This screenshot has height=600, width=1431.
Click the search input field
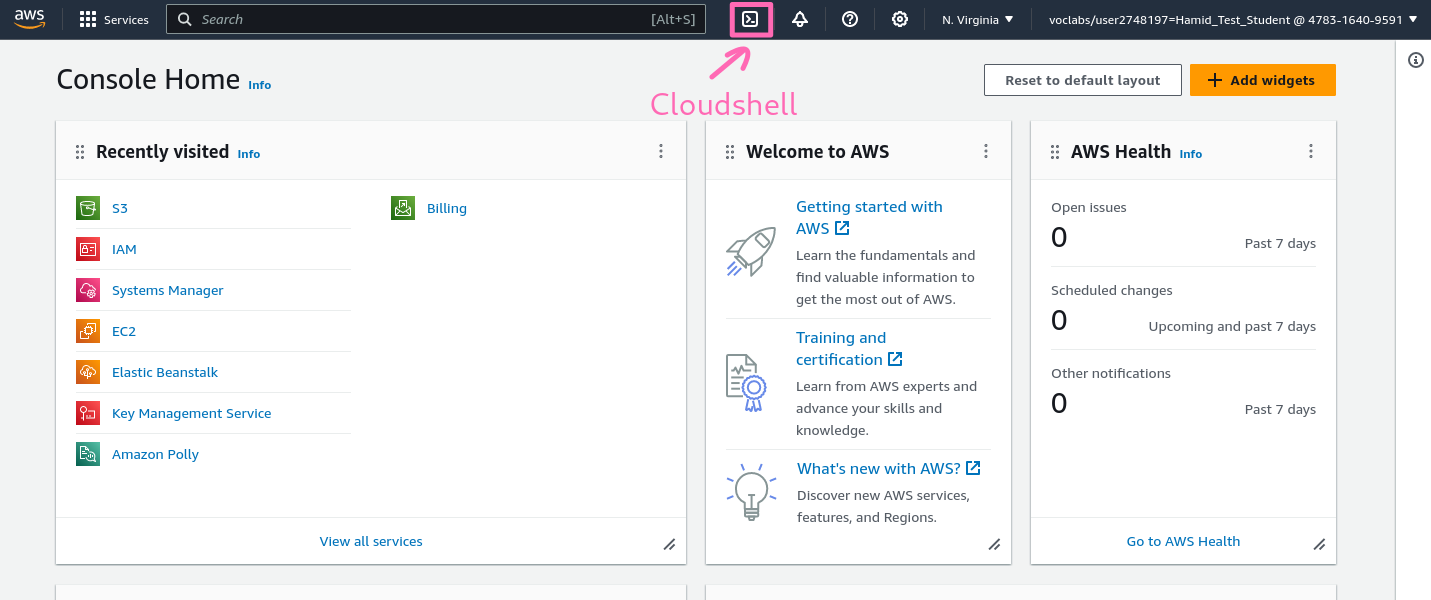[x=436, y=19]
